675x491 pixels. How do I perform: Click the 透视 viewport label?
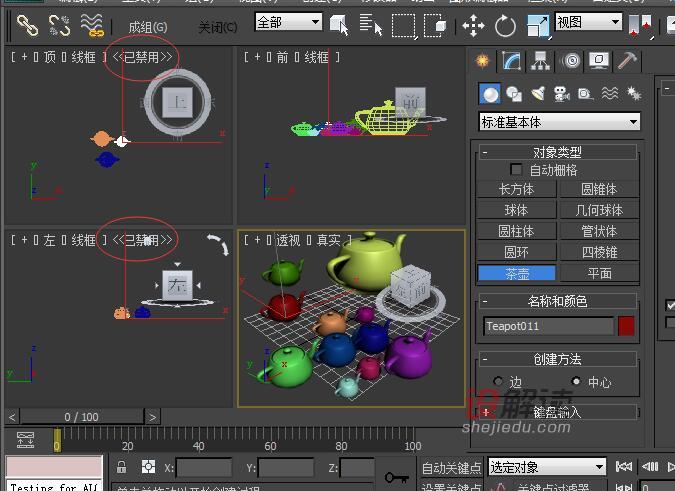[288, 240]
